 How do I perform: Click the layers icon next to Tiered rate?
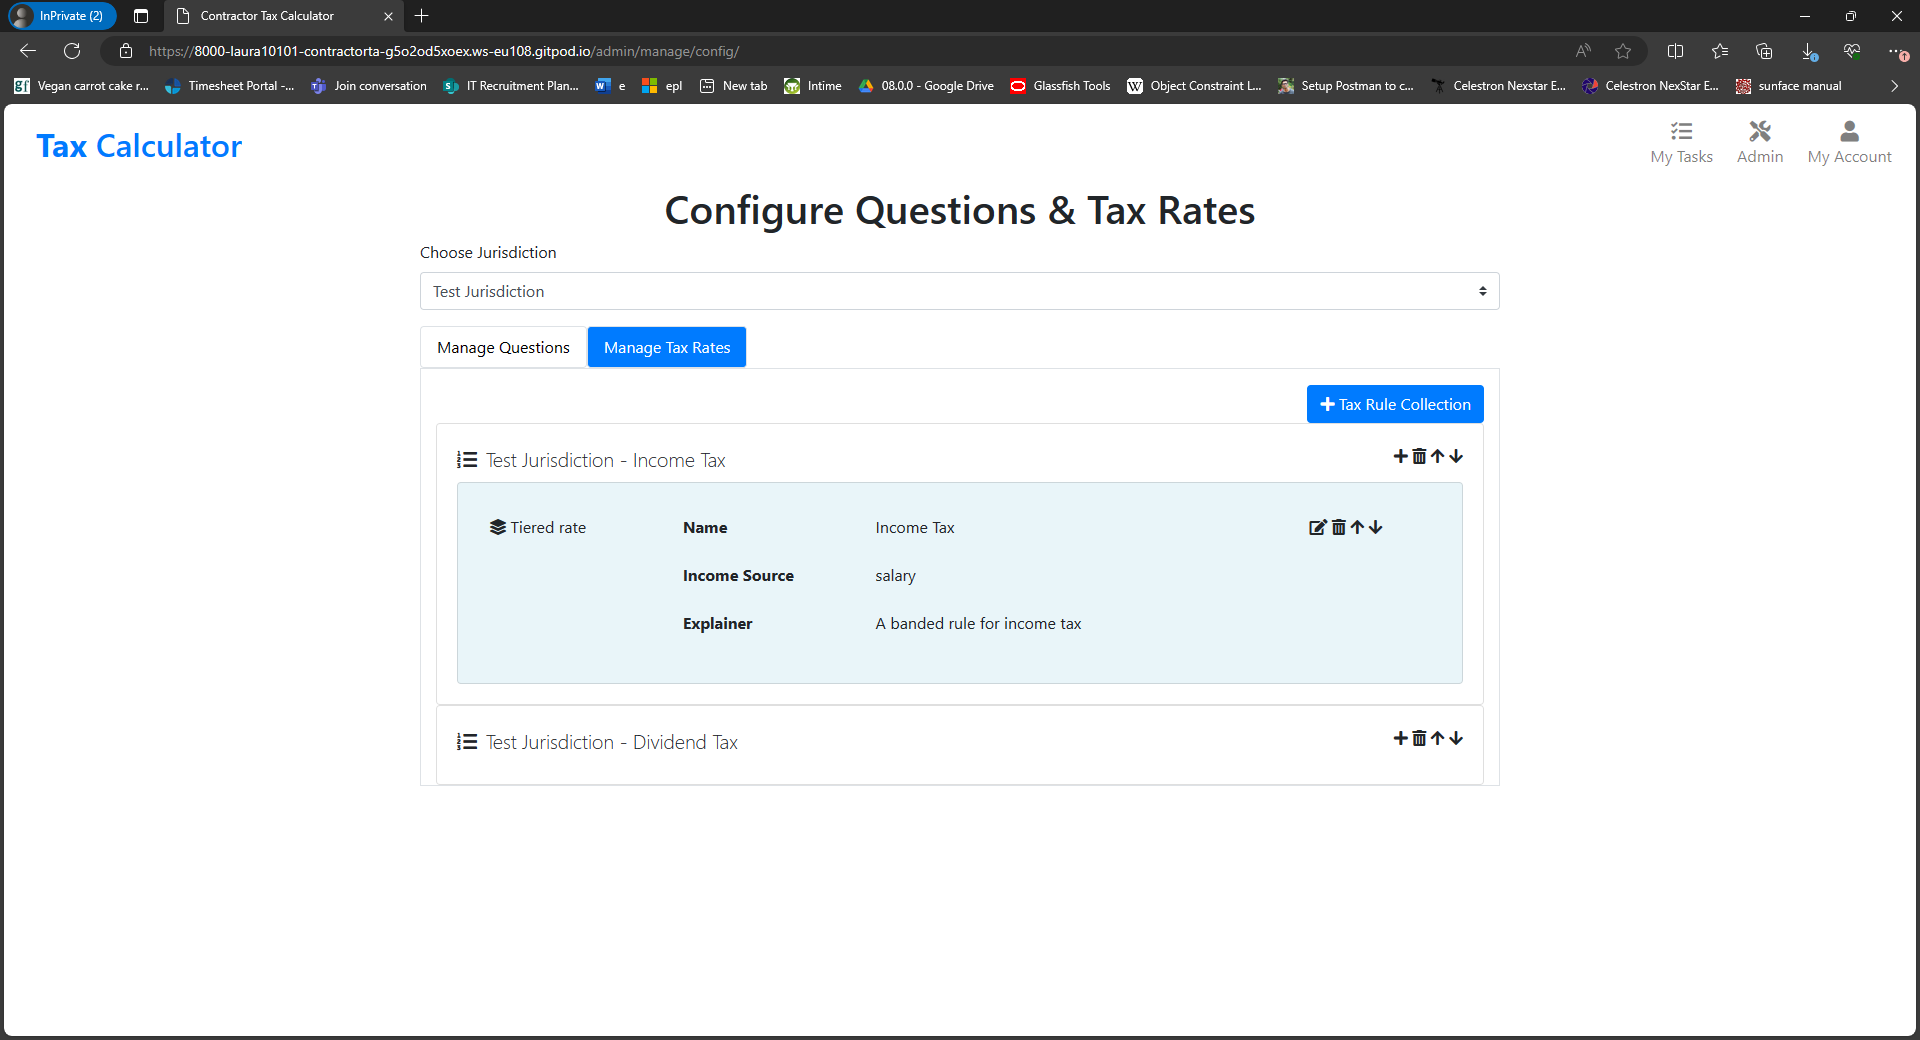(x=497, y=527)
